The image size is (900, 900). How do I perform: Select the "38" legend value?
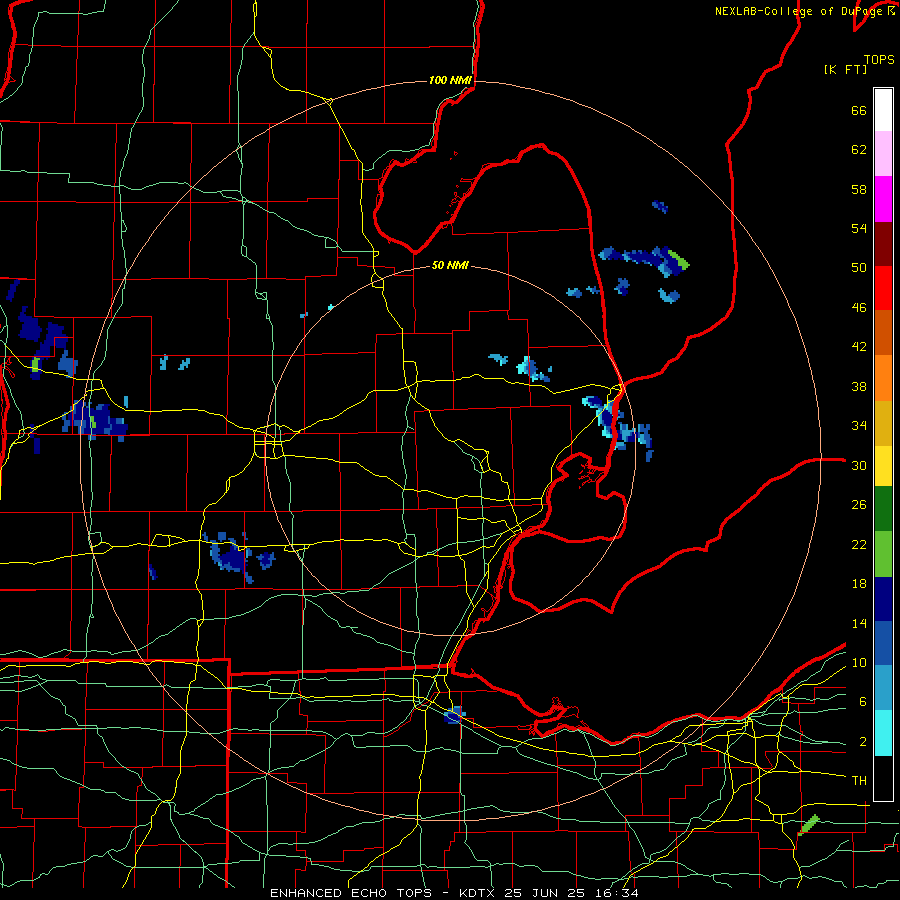[859, 386]
